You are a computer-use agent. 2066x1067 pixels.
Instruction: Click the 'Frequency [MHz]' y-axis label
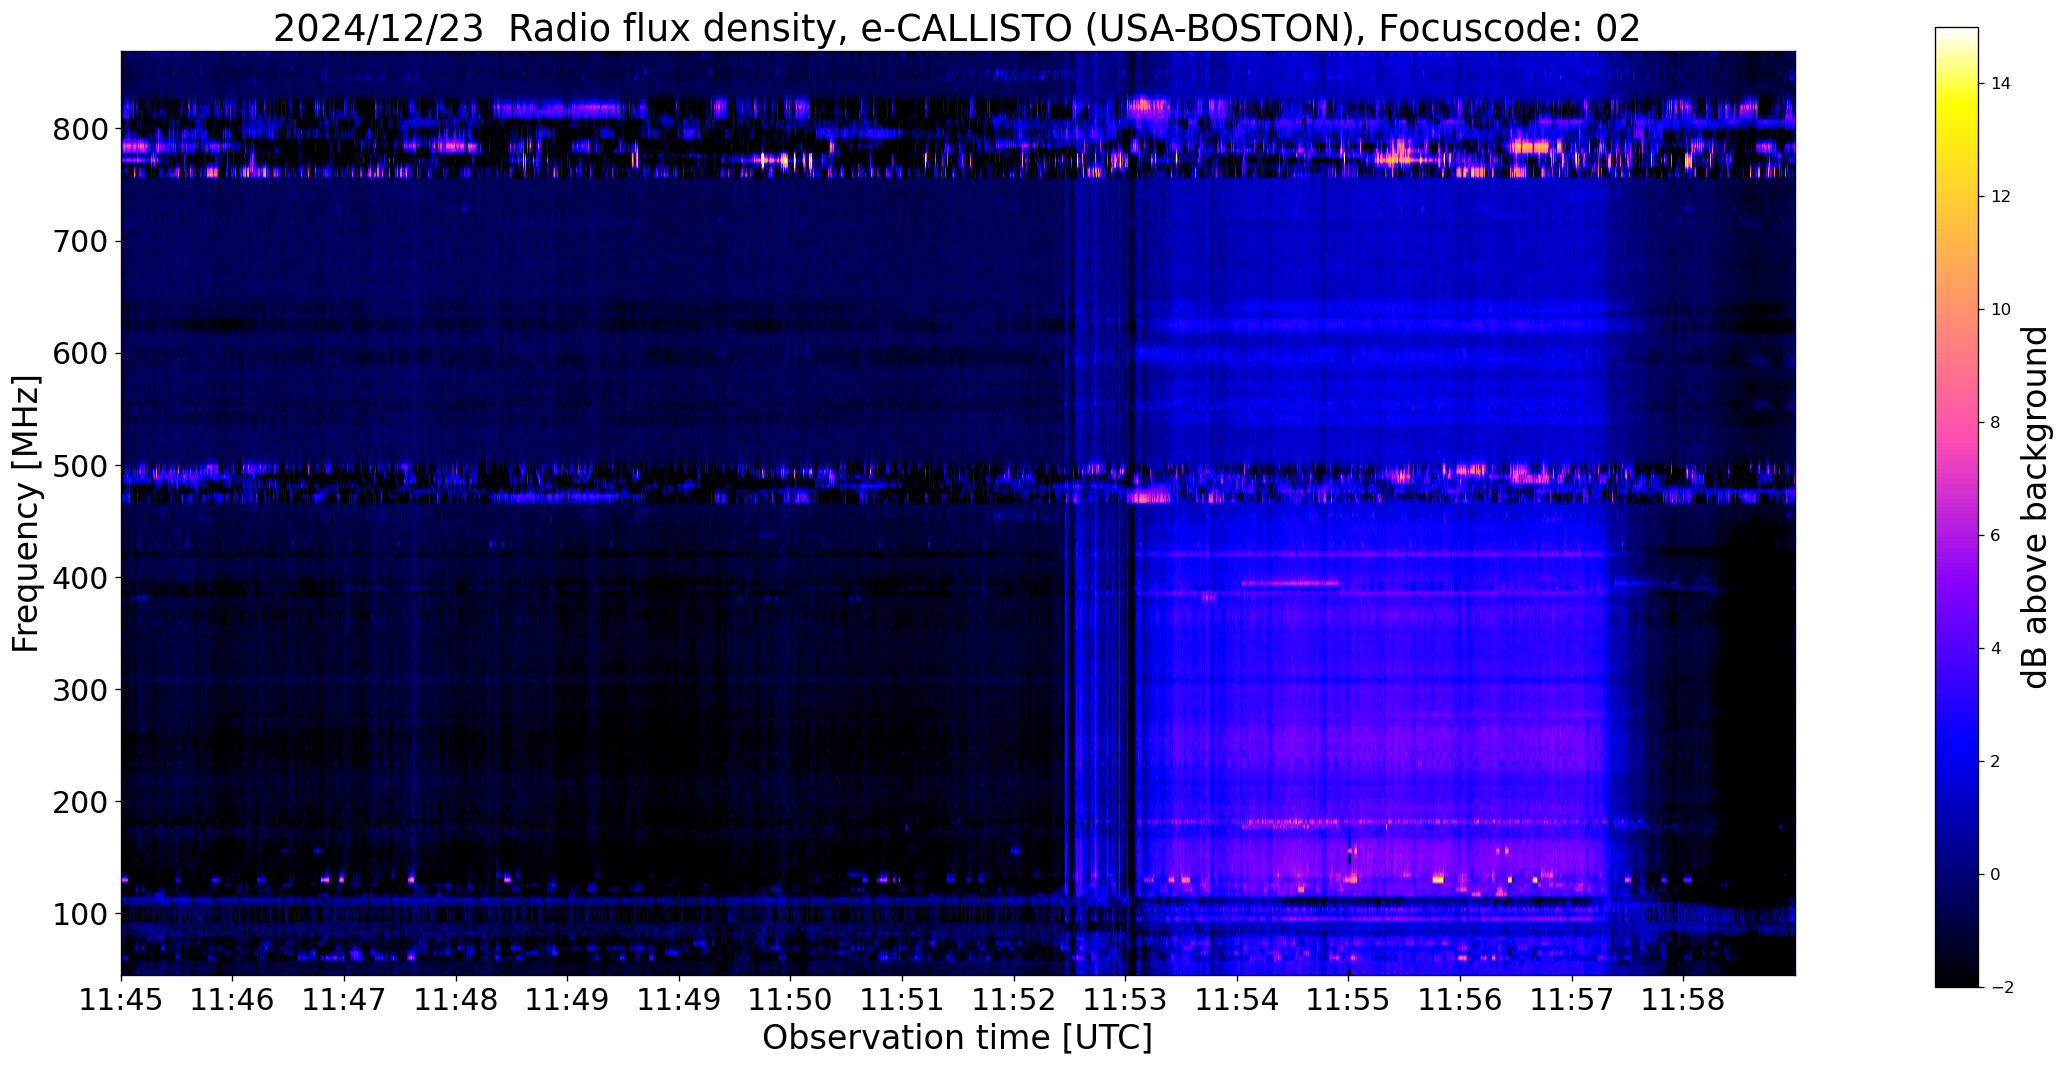click(x=26, y=514)
